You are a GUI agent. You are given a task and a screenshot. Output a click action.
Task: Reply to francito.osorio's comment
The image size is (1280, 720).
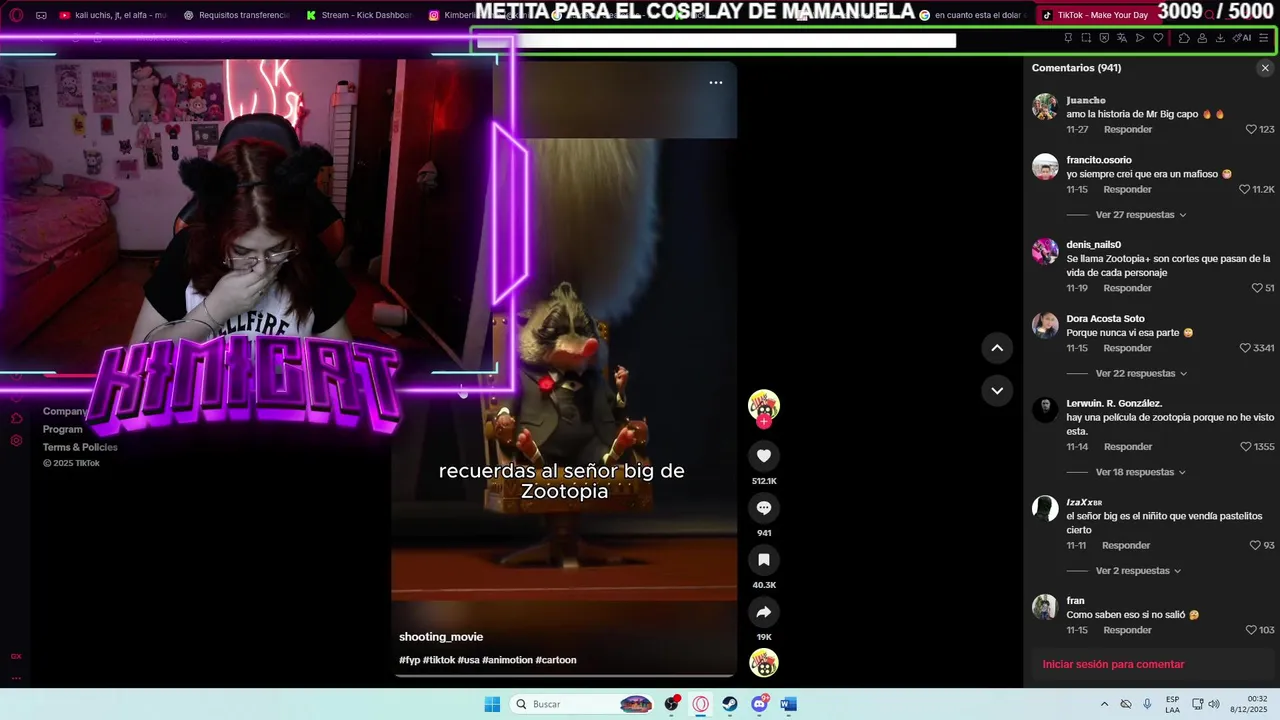pos(1128,190)
